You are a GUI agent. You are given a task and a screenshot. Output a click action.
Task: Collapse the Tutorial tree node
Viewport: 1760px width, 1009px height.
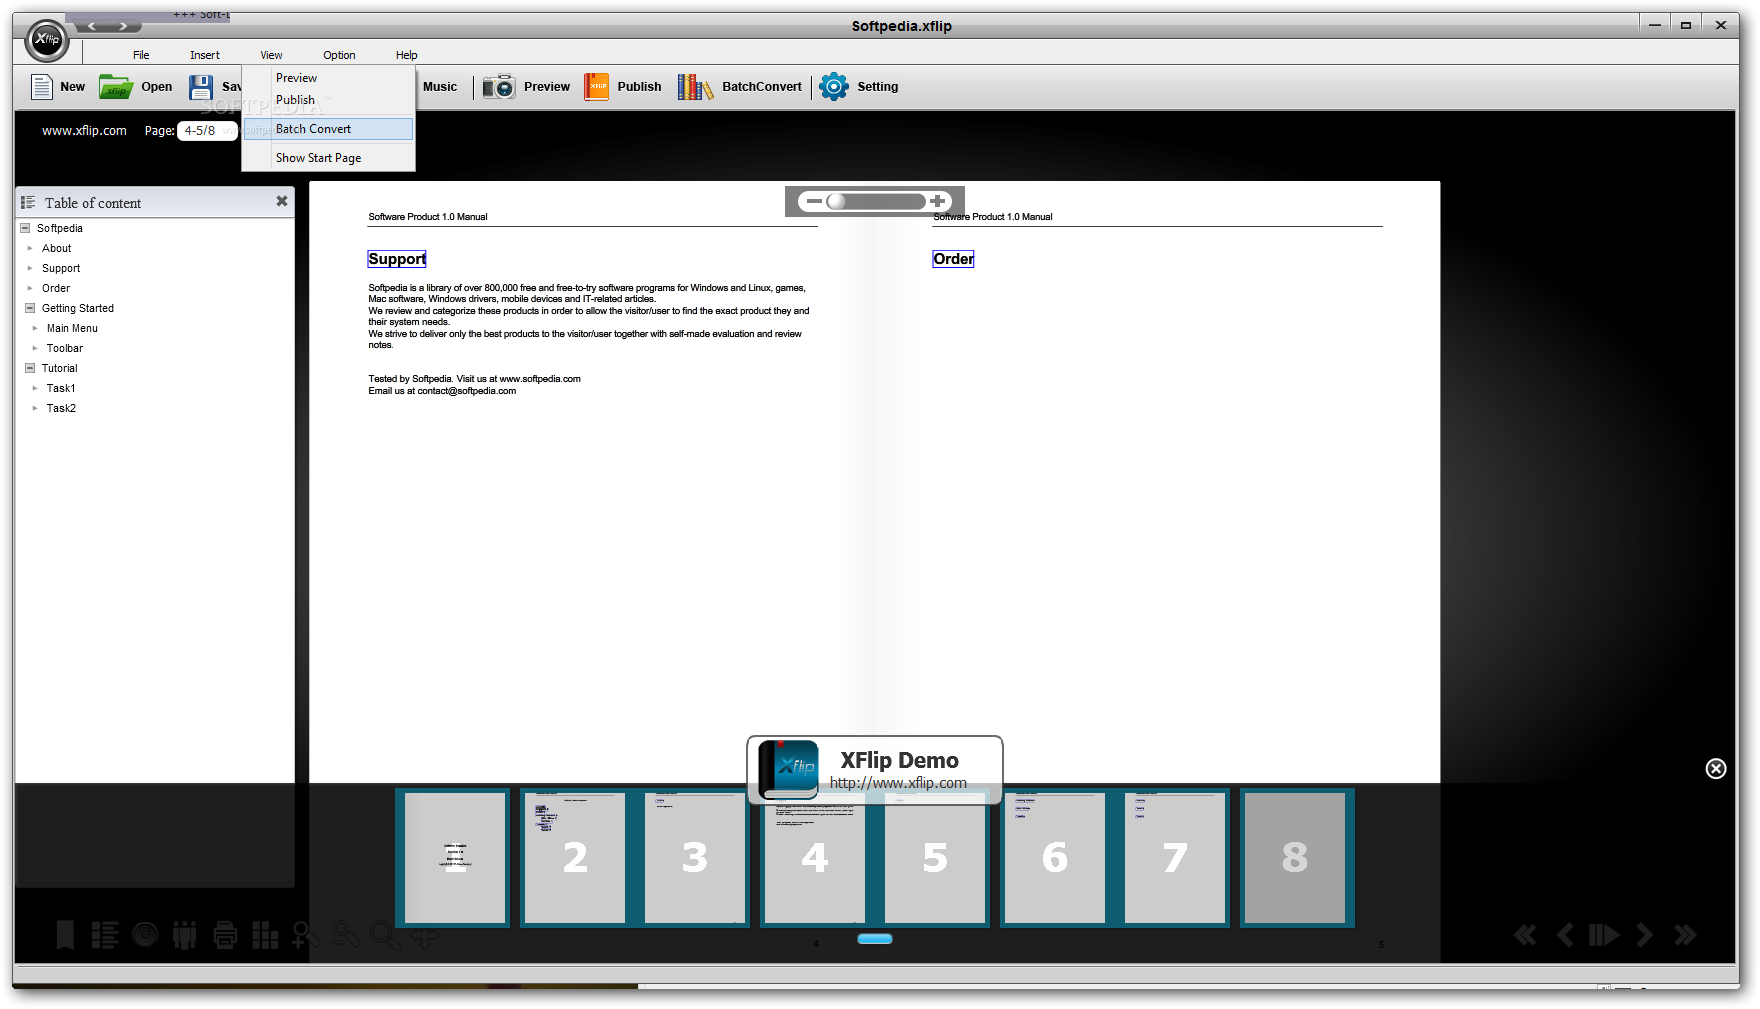coord(30,368)
